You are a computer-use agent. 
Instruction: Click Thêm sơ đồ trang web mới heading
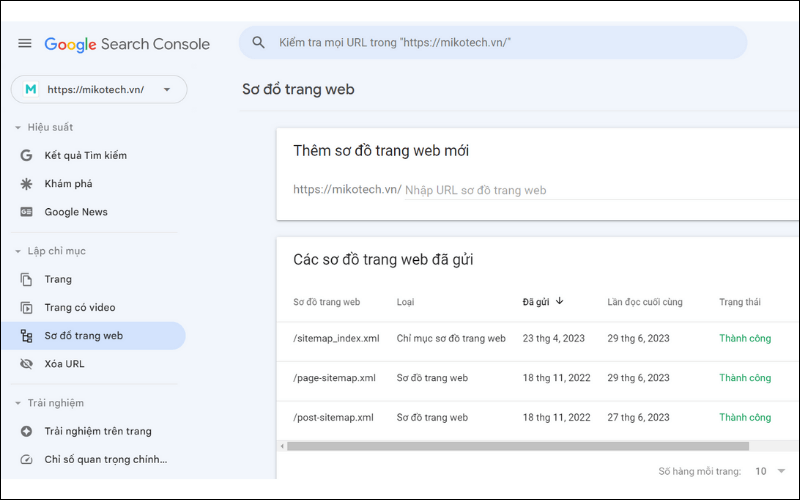coord(381,151)
